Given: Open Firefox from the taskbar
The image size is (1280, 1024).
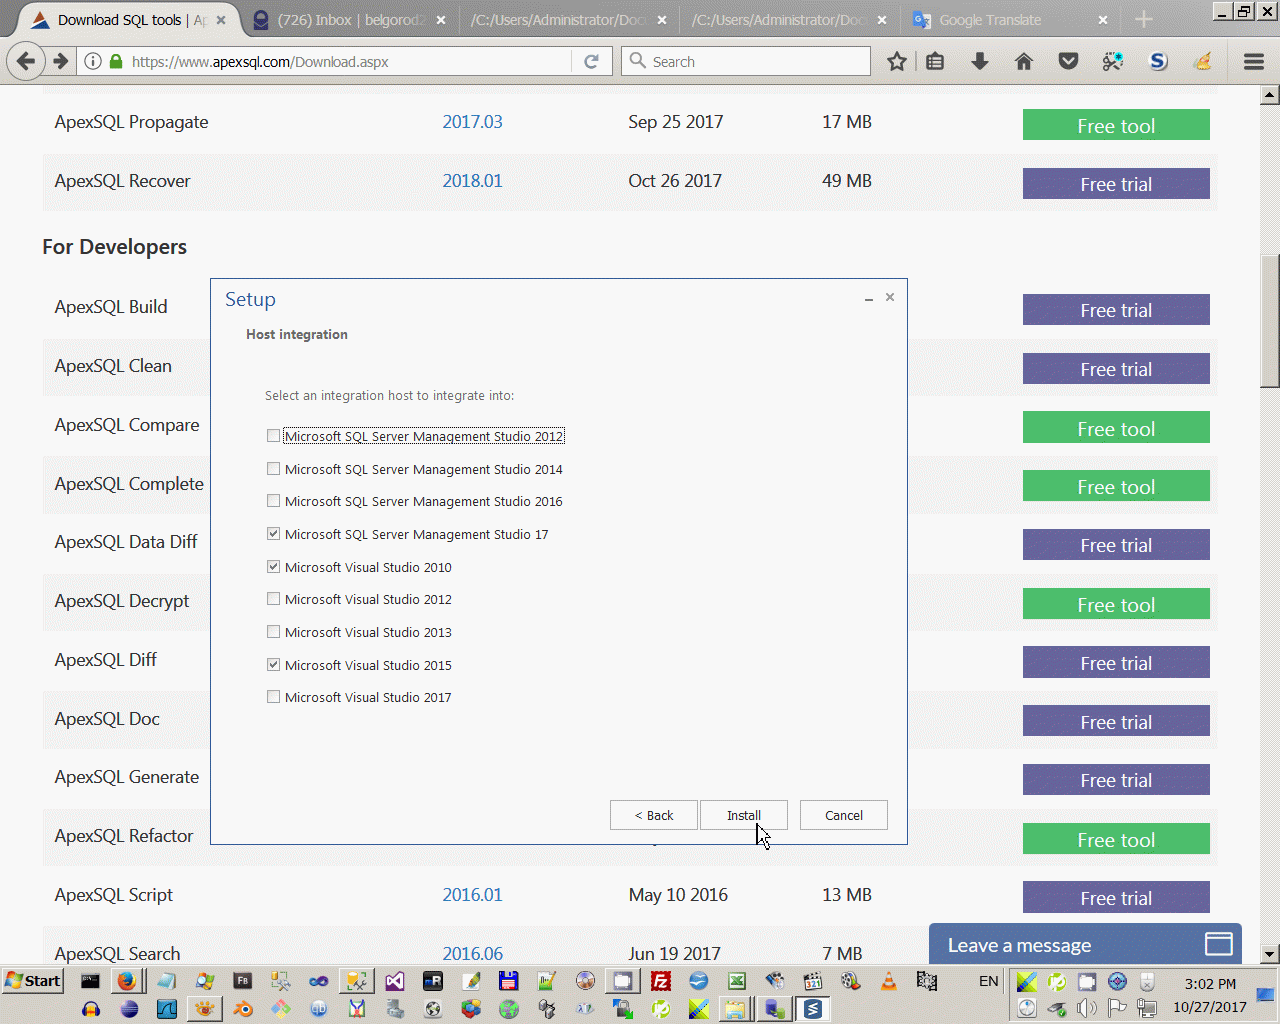Looking at the screenshot, I should pyautogui.click(x=126, y=981).
